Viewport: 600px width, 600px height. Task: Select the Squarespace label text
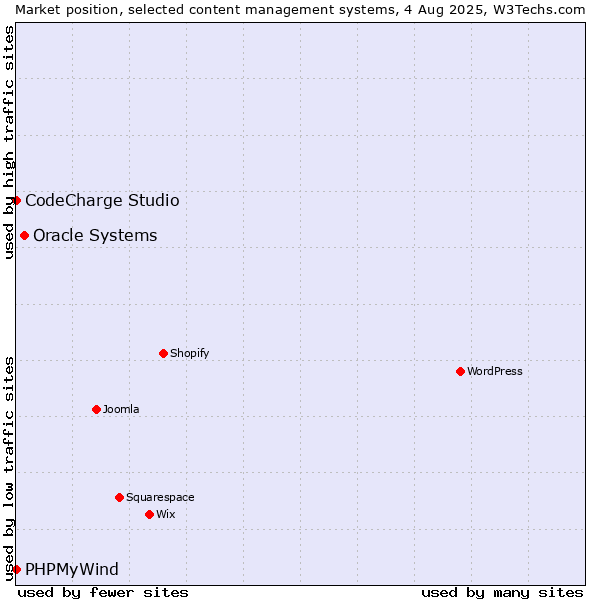point(160,497)
